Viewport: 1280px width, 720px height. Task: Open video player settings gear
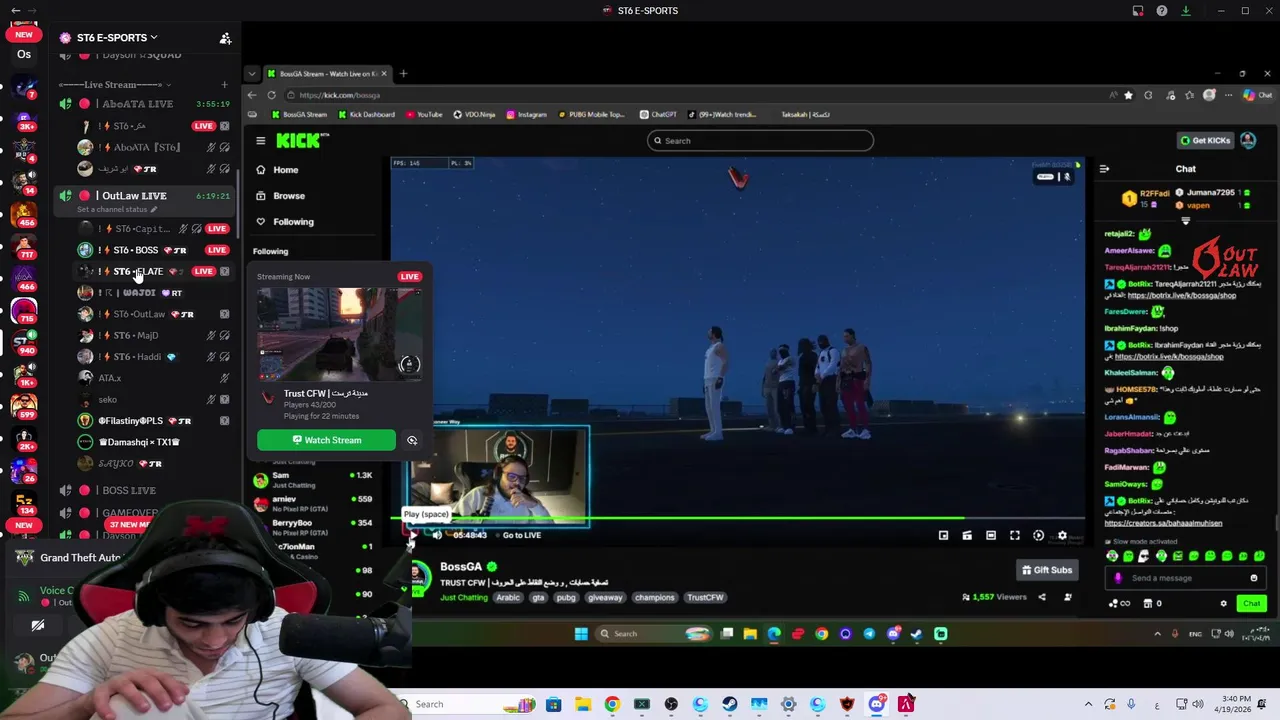click(1062, 535)
